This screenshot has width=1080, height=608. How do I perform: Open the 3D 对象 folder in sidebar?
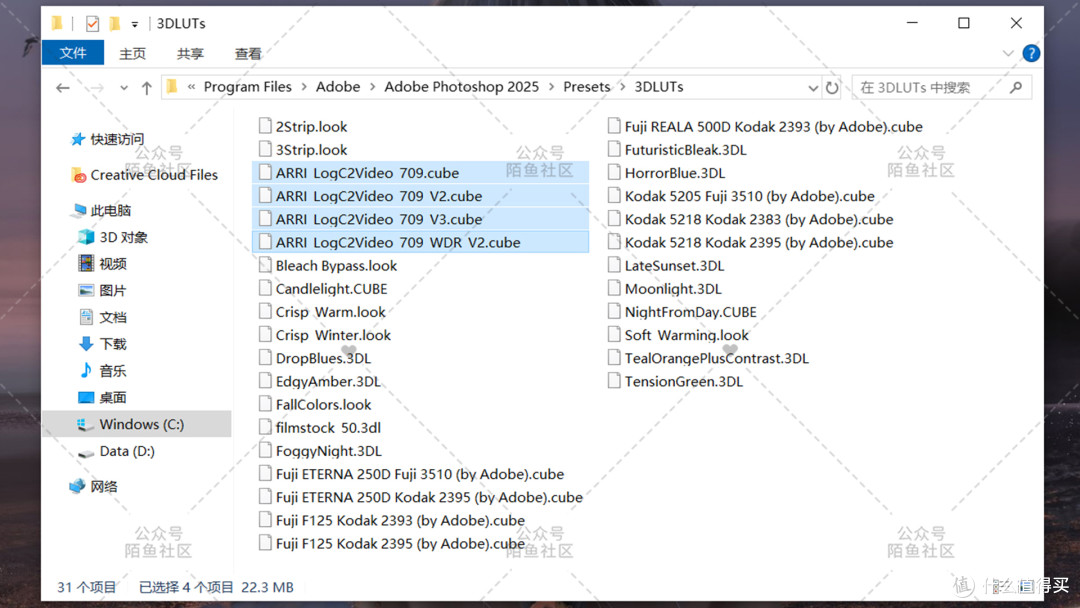click(113, 238)
